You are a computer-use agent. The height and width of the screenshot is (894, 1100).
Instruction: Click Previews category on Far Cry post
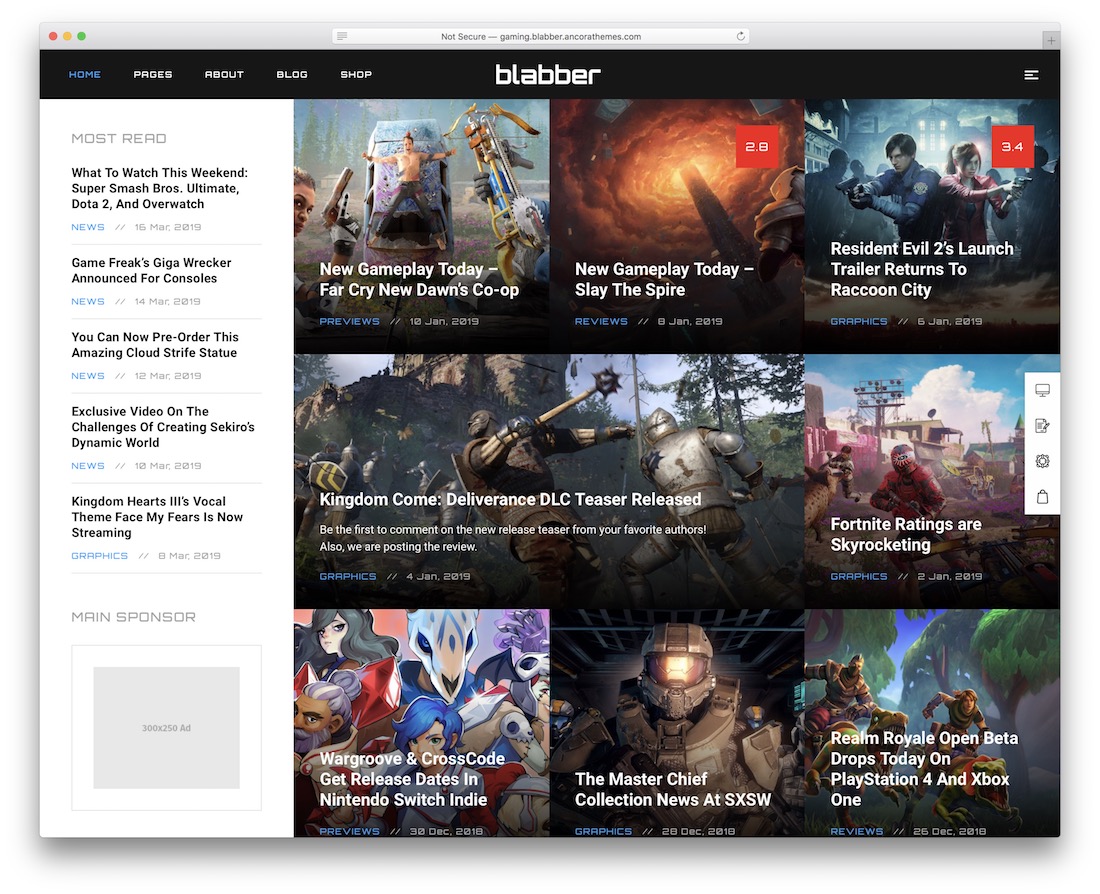point(349,321)
